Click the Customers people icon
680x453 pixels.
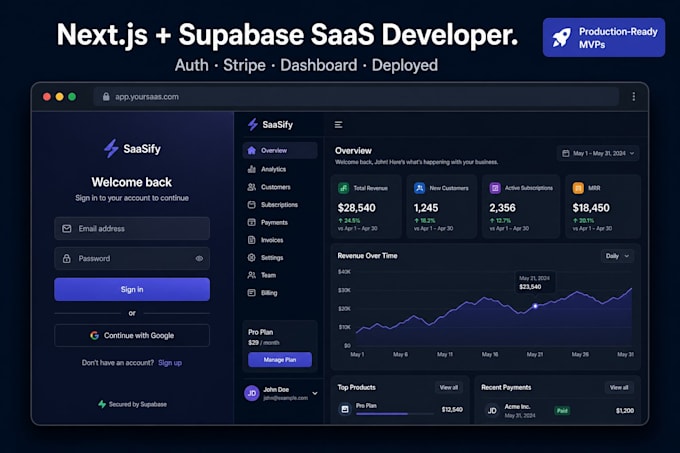tap(251, 187)
